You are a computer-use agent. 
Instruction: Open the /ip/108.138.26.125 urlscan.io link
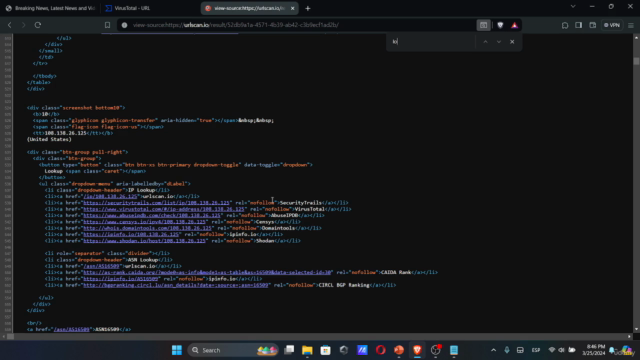tap(111, 196)
